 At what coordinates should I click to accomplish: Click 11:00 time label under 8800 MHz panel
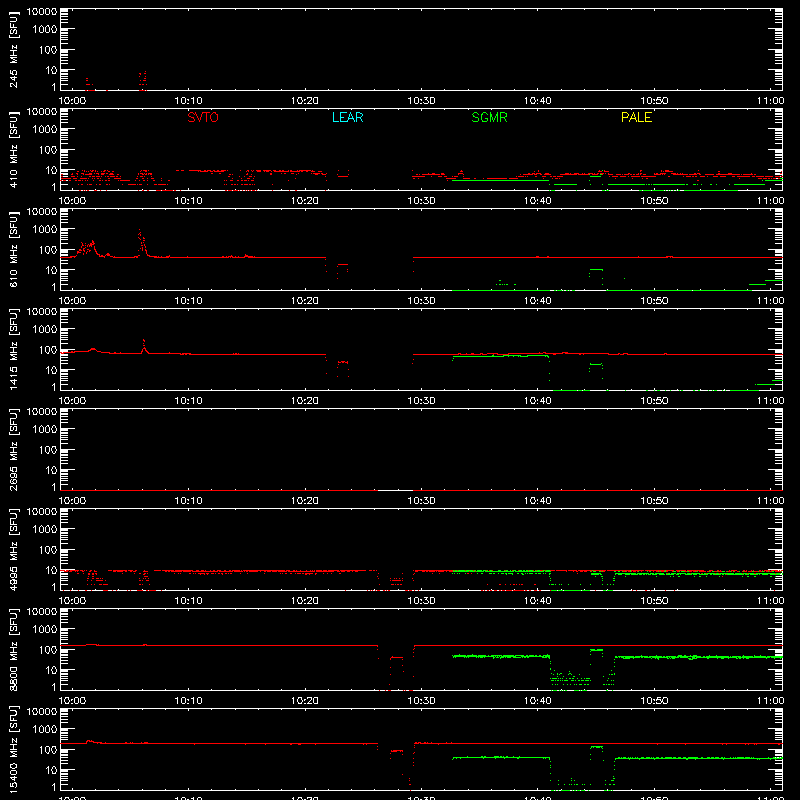[770, 701]
